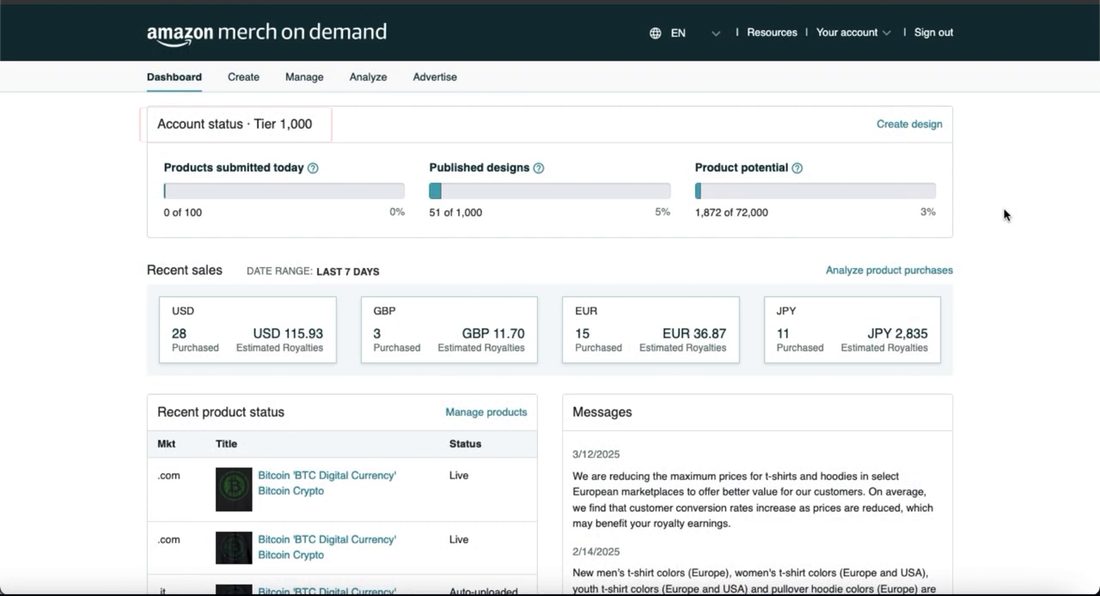Click the "Recent product status" heading

221,412
